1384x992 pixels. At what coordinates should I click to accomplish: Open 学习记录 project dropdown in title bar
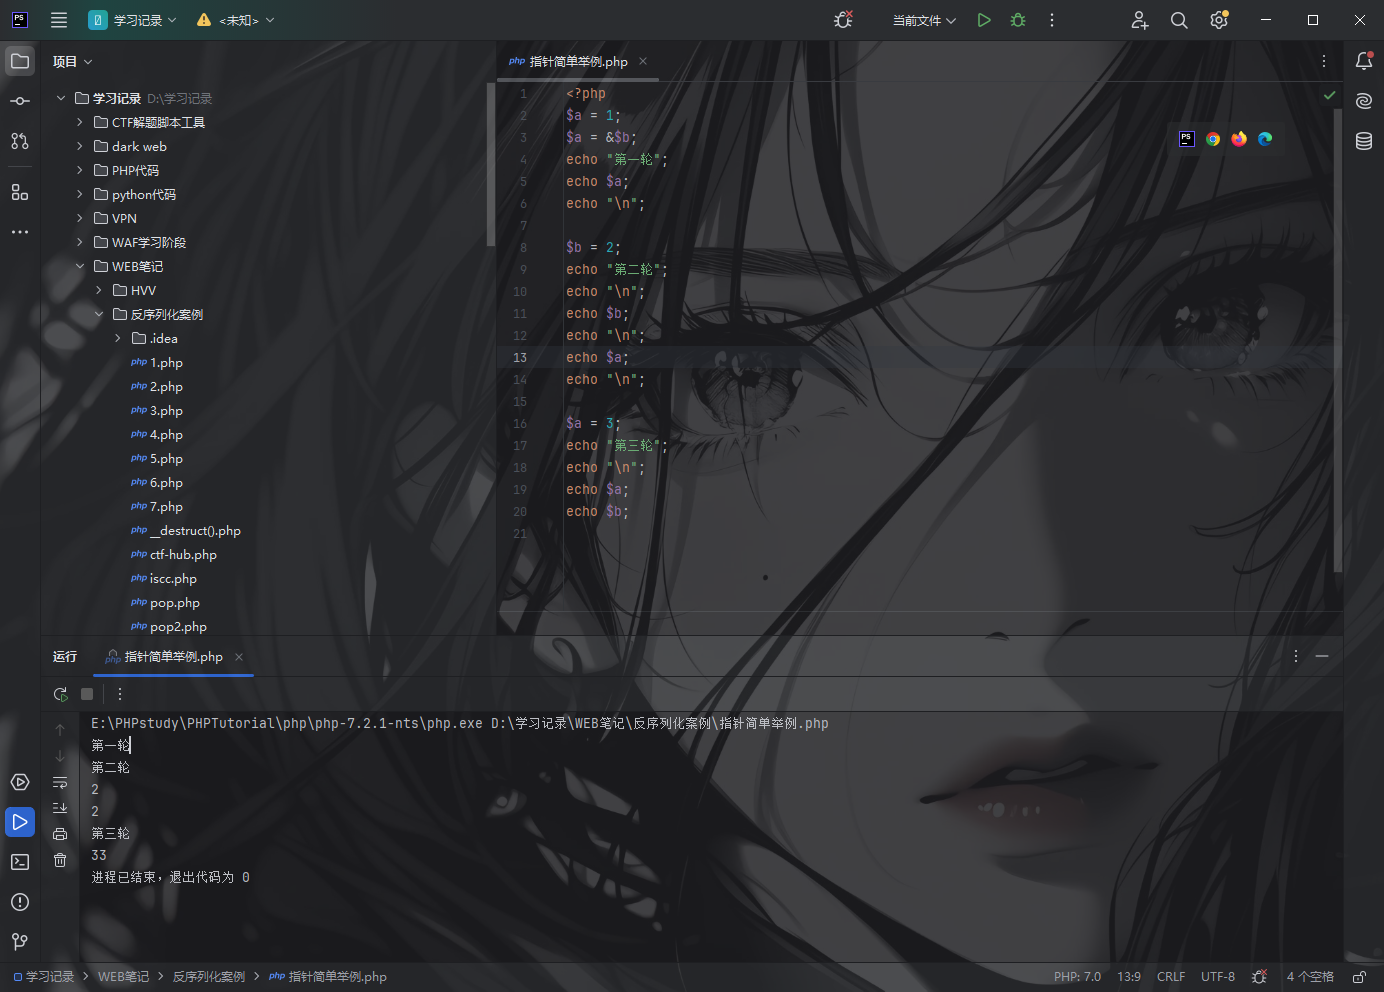[133, 20]
